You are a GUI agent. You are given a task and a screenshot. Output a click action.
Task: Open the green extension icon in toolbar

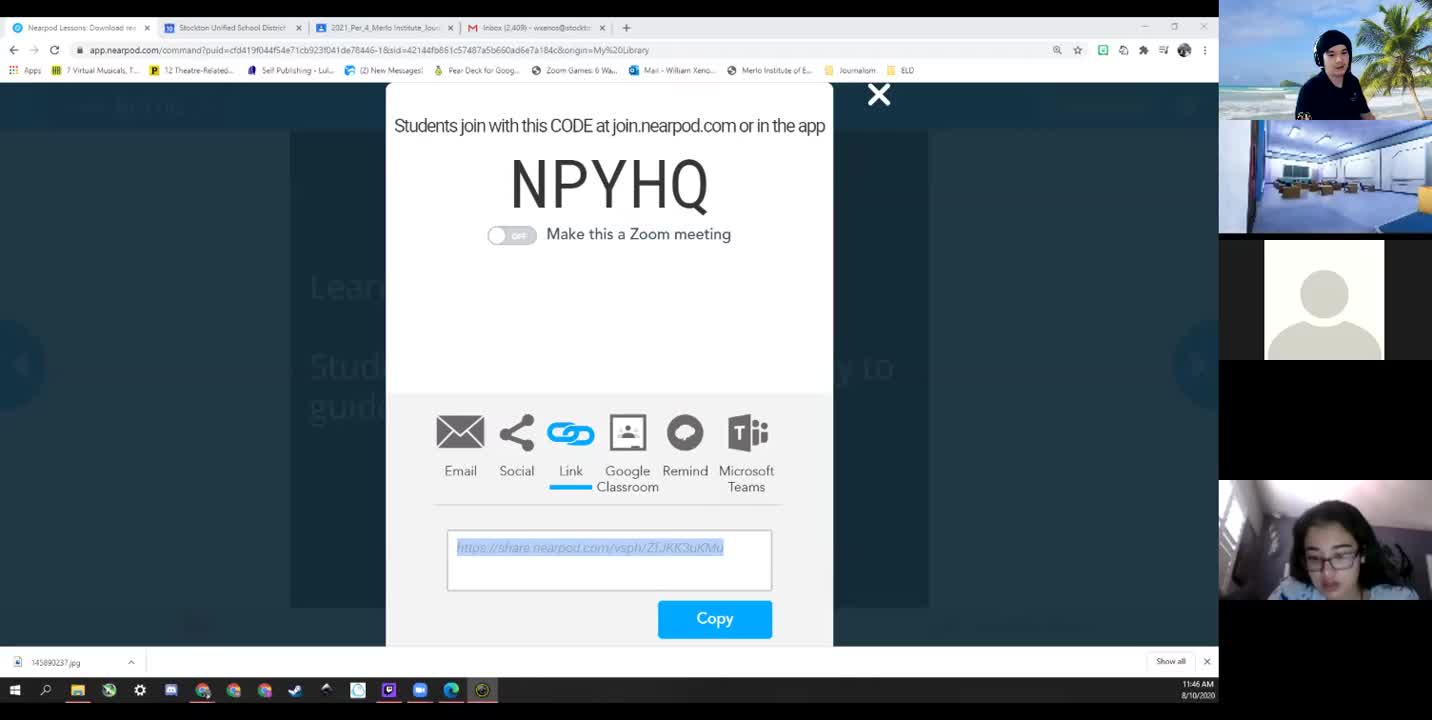coord(1103,50)
